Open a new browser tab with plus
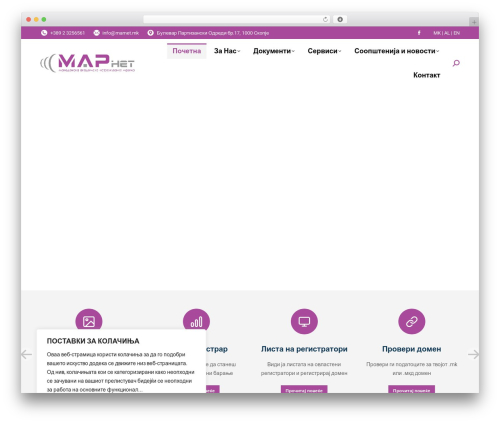Viewport: 500px width, 423px height. [474, 22]
